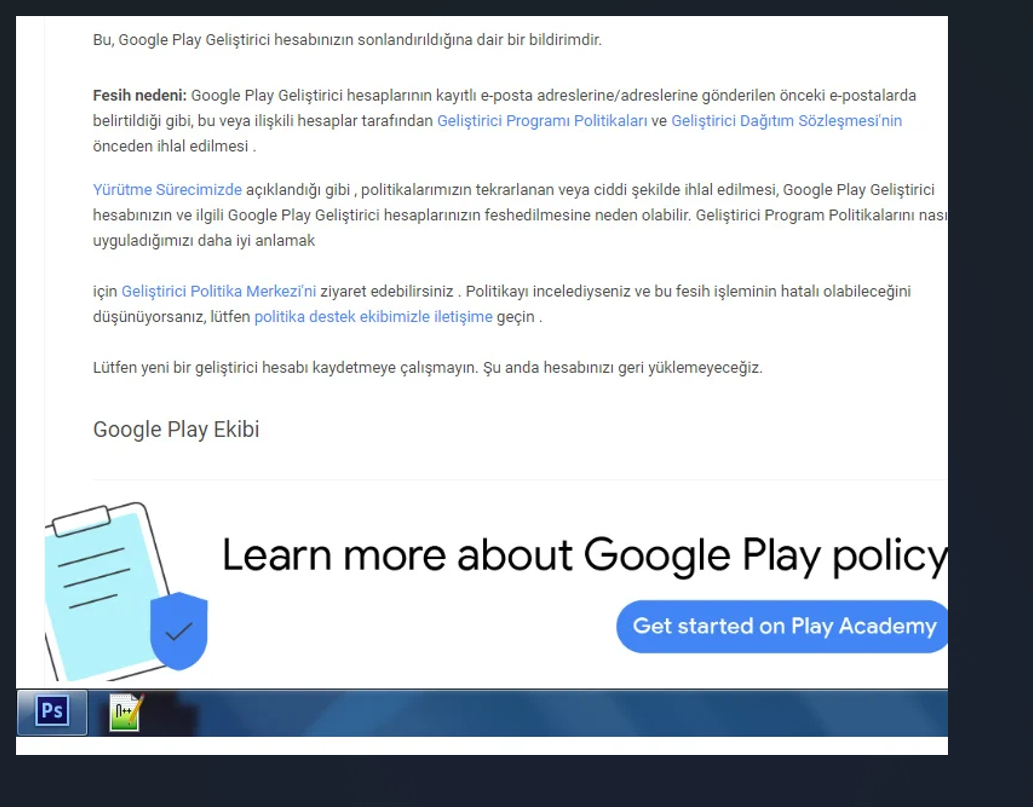Open the Geliştirici Programı Politikaları link
Viewport: 1033px width, 807px height.
point(542,121)
